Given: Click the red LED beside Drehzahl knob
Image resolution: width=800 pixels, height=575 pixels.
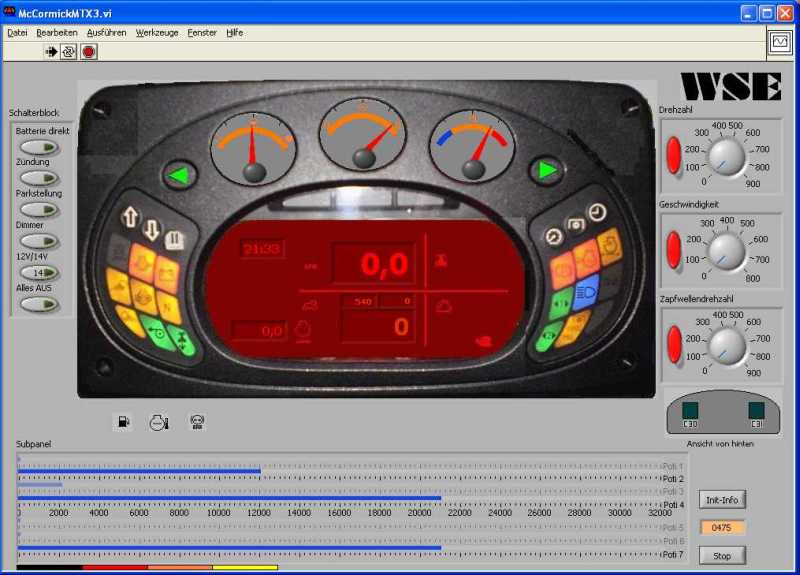Looking at the screenshot, I should pyautogui.click(x=674, y=155).
